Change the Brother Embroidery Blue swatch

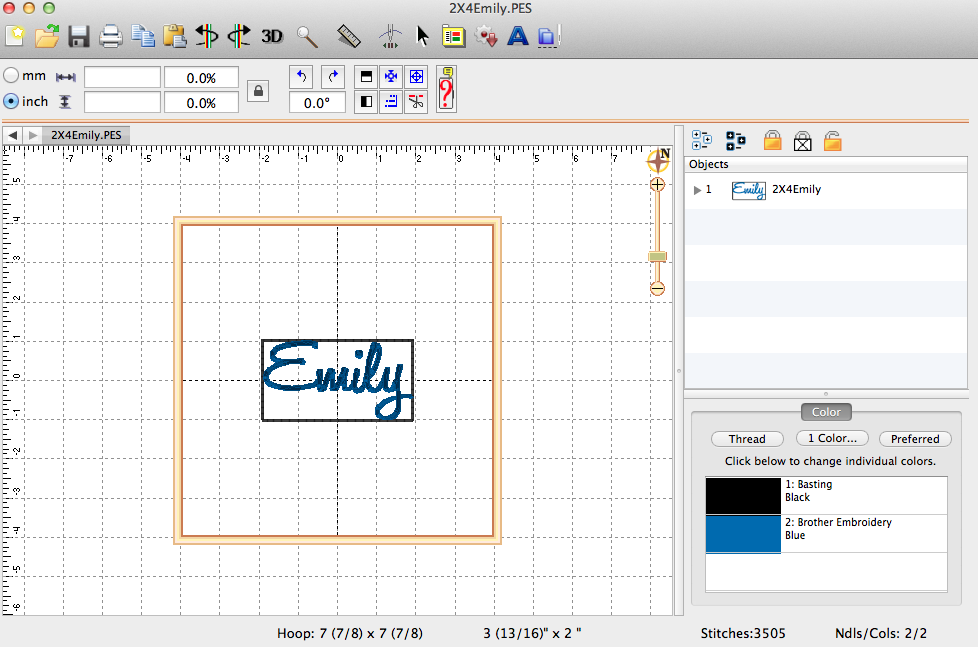point(742,533)
